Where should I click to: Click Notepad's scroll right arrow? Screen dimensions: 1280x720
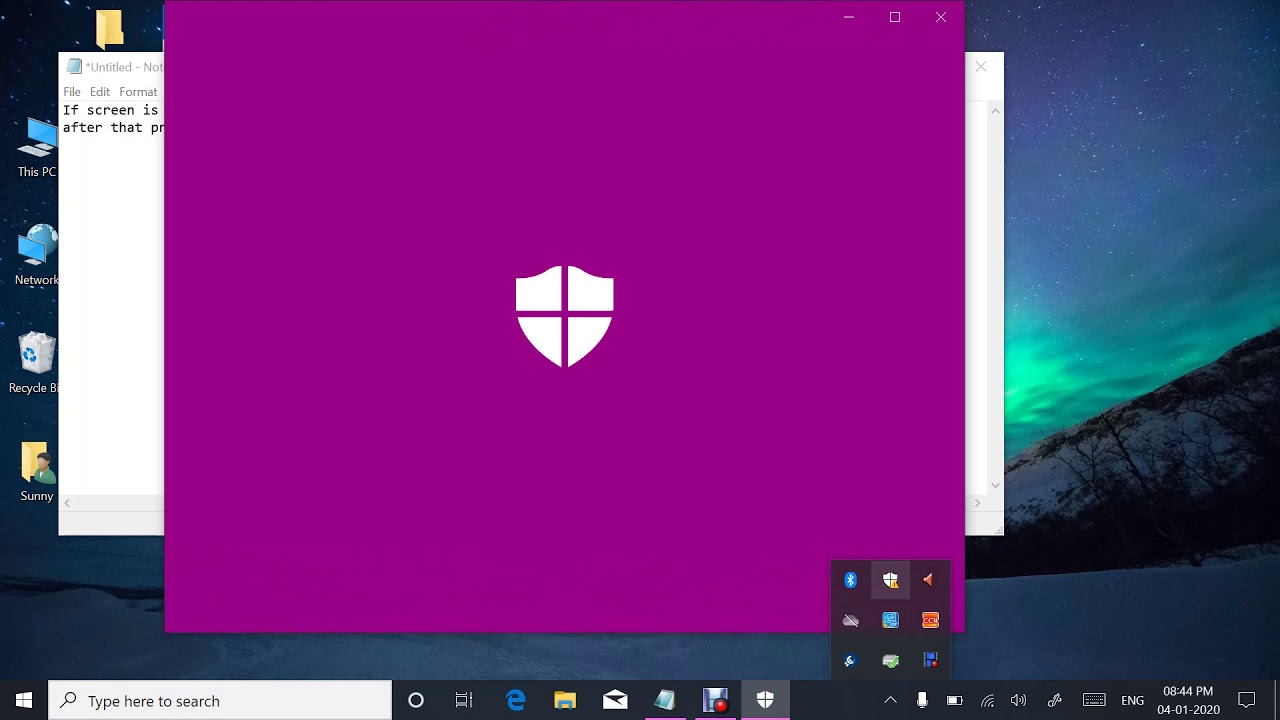(x=978, y=503)
